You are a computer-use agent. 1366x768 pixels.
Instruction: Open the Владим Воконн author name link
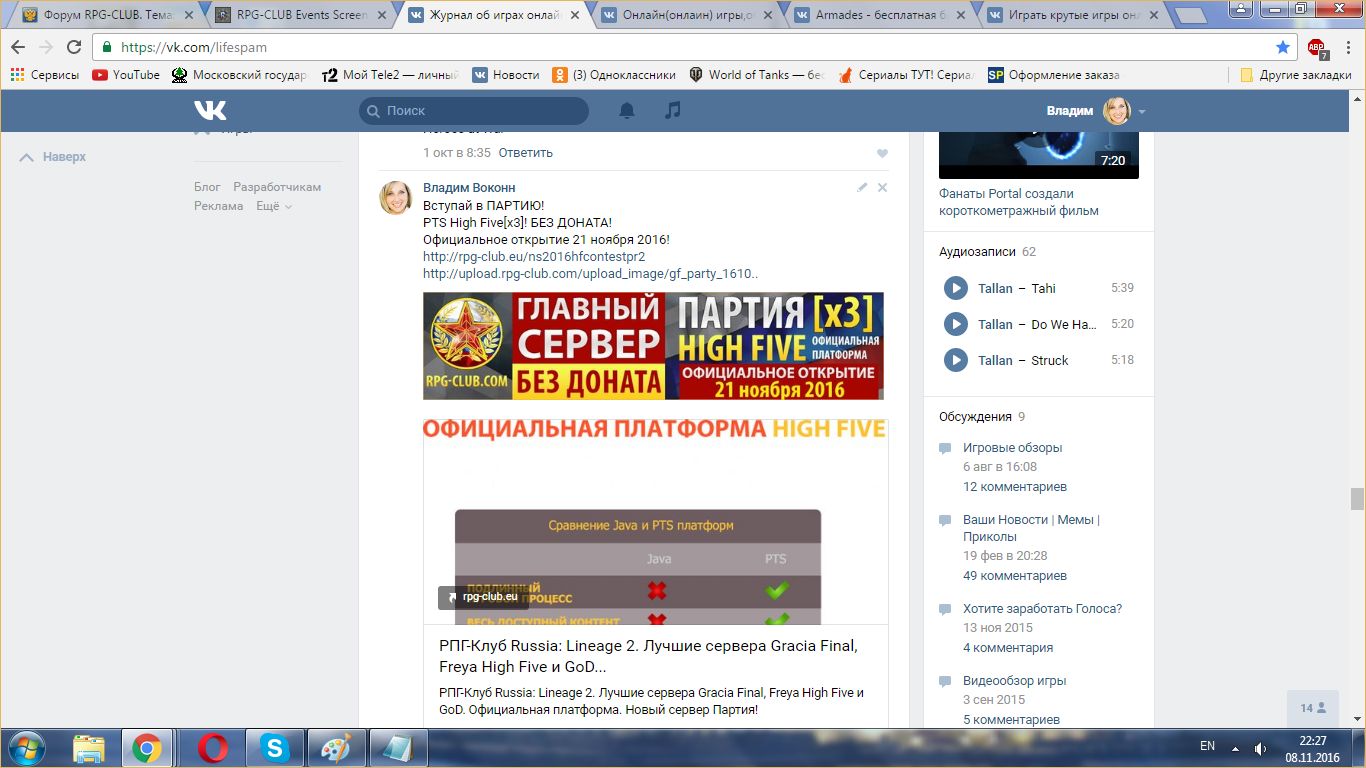469,187
